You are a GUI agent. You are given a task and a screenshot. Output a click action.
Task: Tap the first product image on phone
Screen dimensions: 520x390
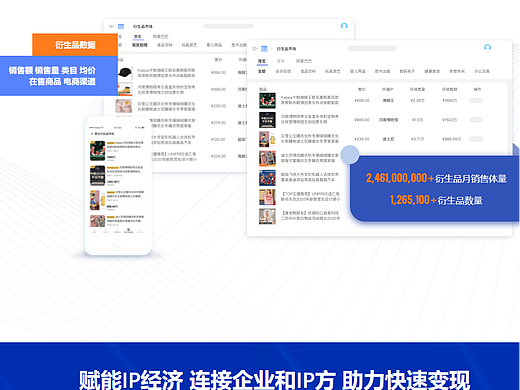click(98, 151)
